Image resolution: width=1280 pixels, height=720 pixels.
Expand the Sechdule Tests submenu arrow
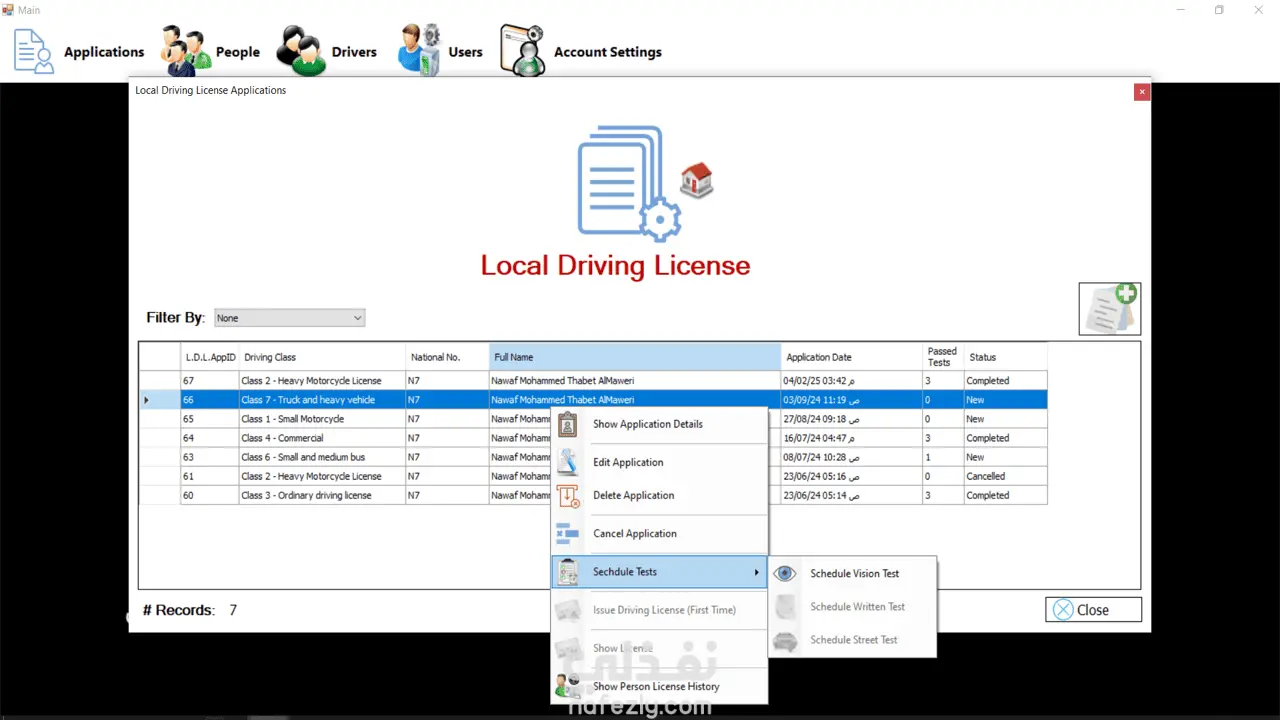point(757,572)
